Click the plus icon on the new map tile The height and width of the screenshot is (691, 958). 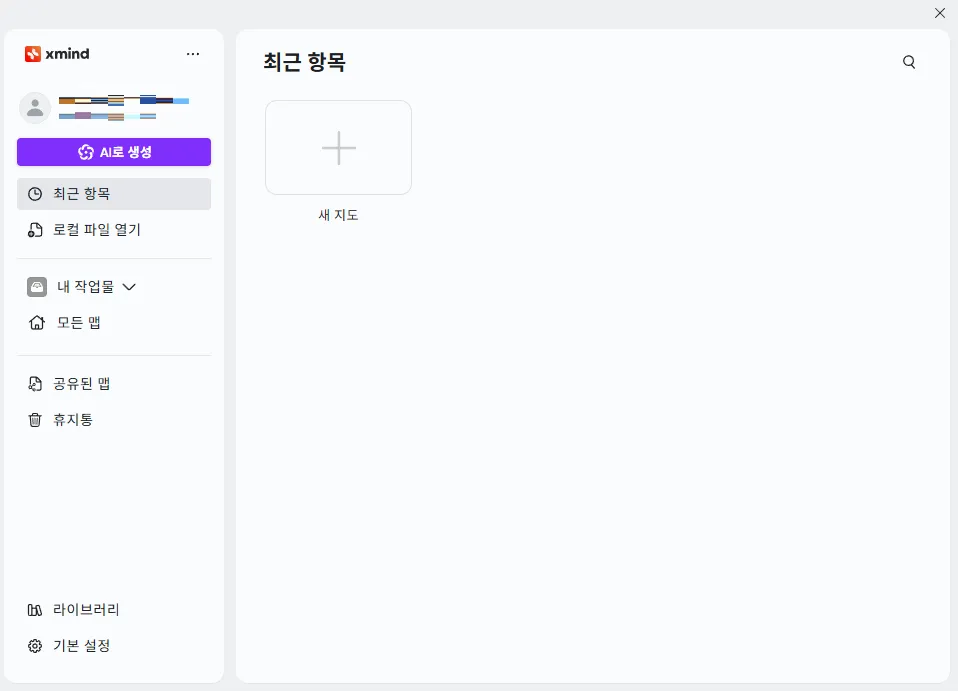338,147
